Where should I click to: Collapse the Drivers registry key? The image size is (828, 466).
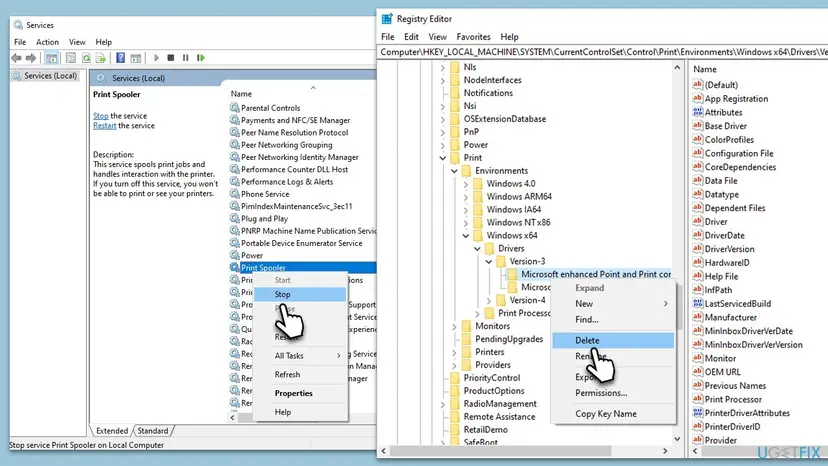(x=477, y=248)
